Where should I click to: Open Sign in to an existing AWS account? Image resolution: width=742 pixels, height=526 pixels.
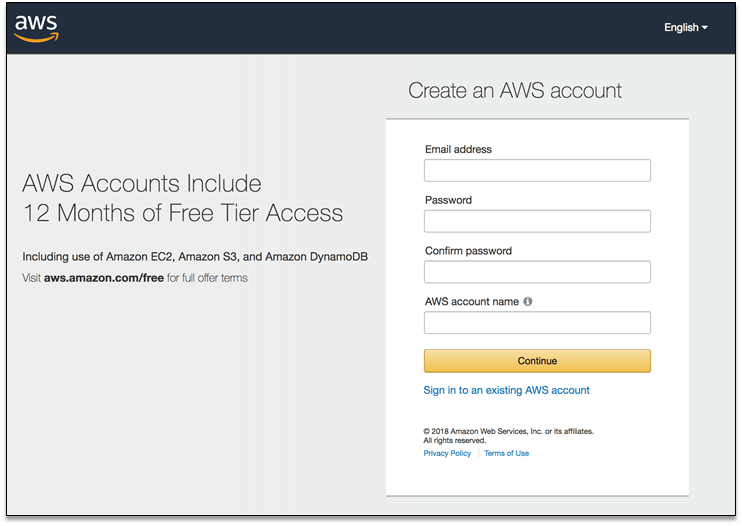506,390
